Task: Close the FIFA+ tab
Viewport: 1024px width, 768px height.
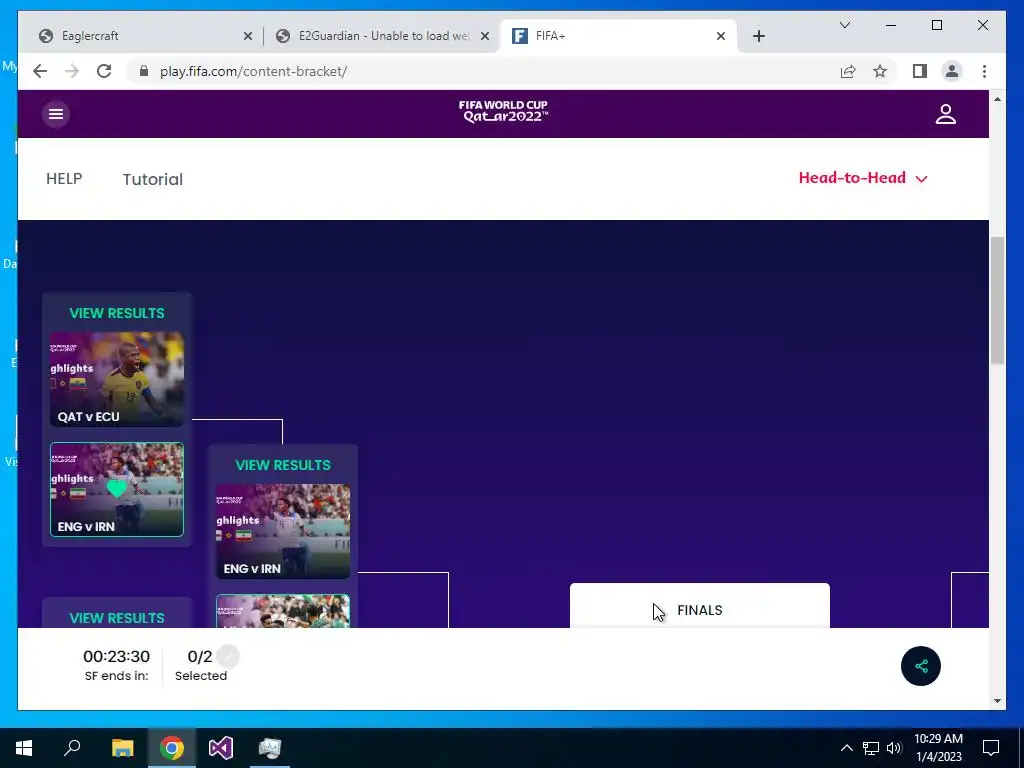Action: coord(721,36)
